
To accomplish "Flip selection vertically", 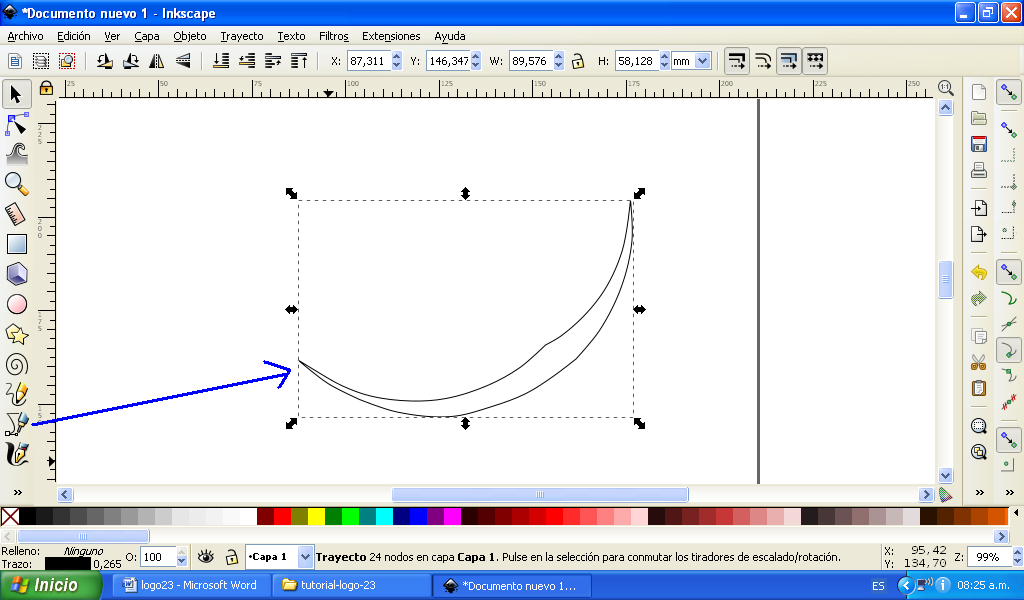I will point(183,61).
